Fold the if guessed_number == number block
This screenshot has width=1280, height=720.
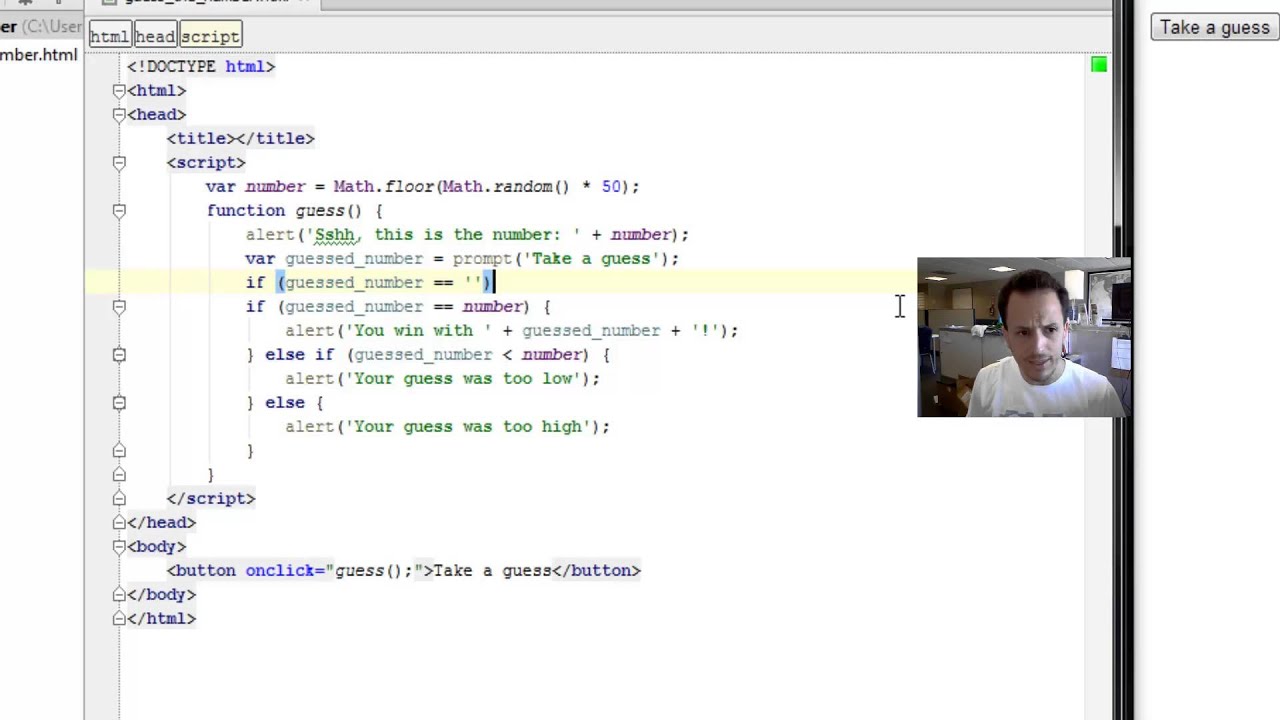click(x=119, y=306)
